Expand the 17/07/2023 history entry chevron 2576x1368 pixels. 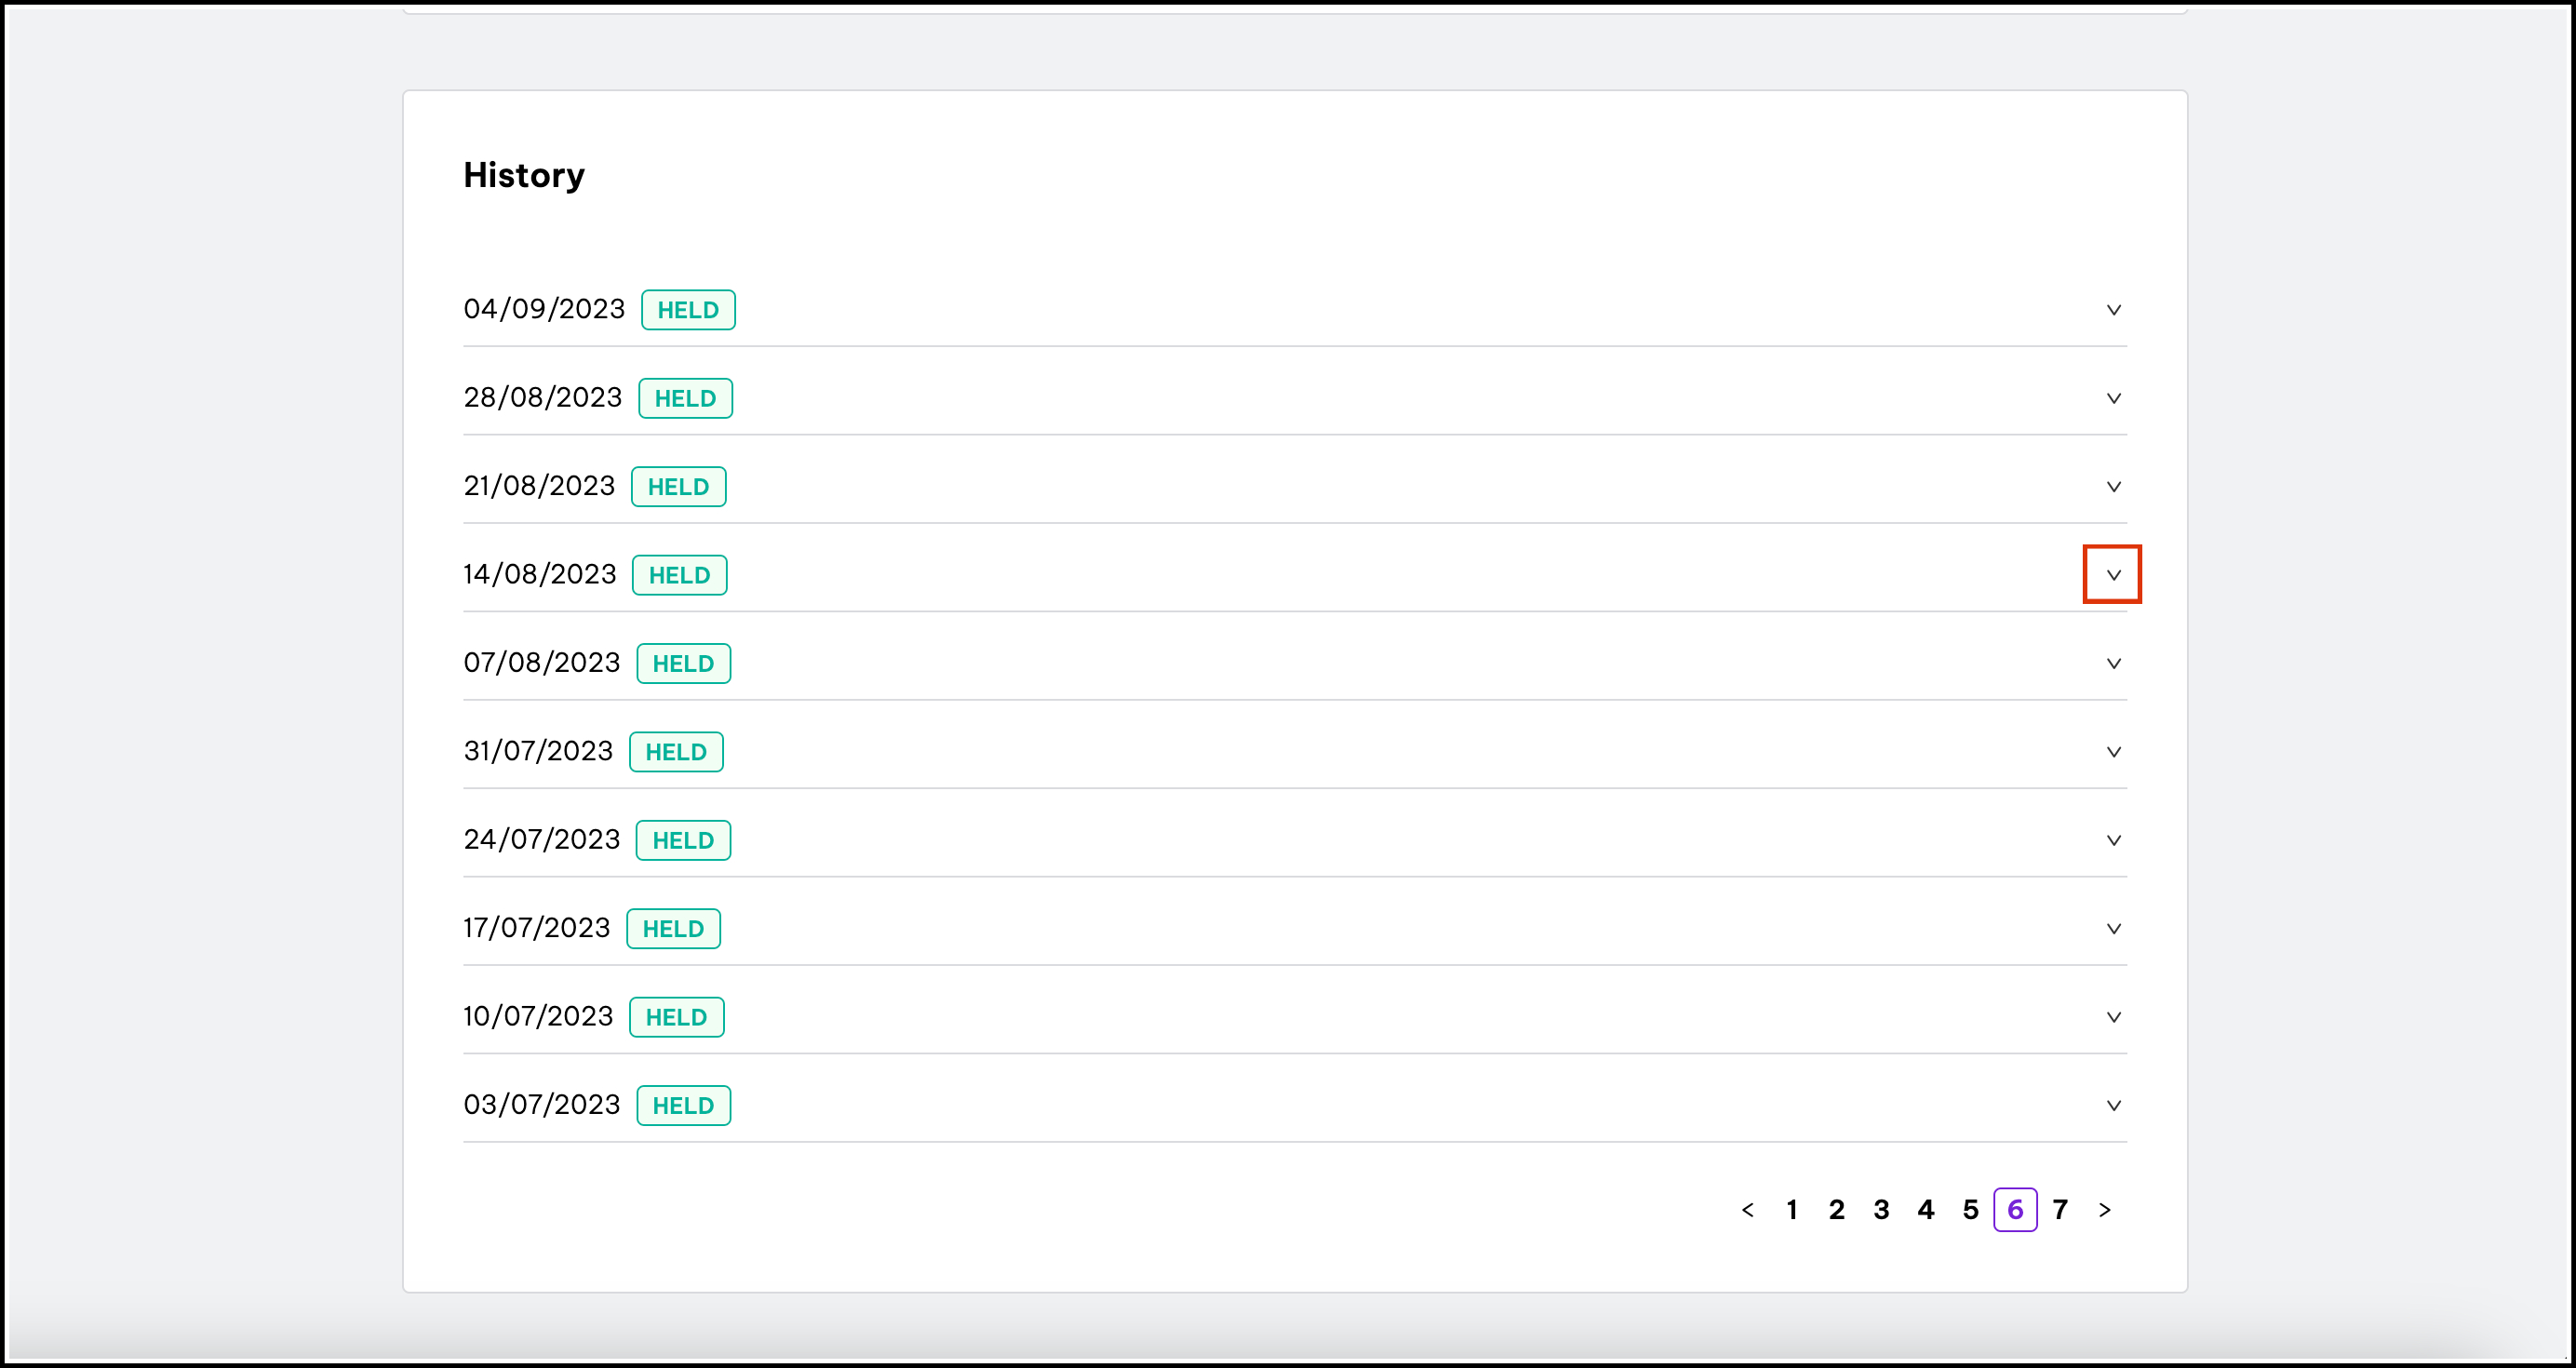click(2113, 929)
